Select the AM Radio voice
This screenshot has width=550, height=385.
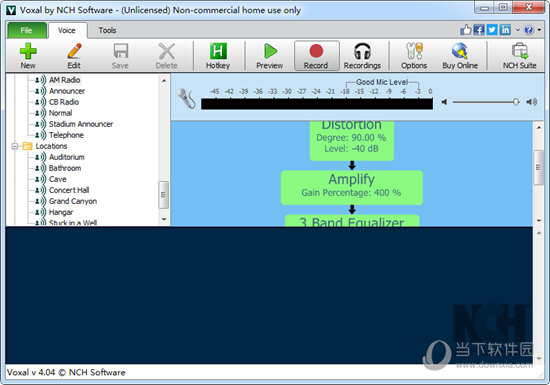65,80
